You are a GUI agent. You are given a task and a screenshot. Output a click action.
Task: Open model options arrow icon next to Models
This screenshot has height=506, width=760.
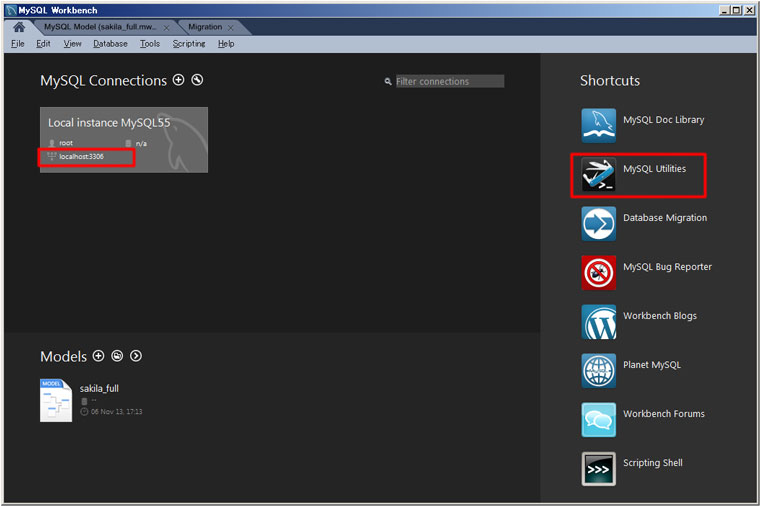[136, 356]
